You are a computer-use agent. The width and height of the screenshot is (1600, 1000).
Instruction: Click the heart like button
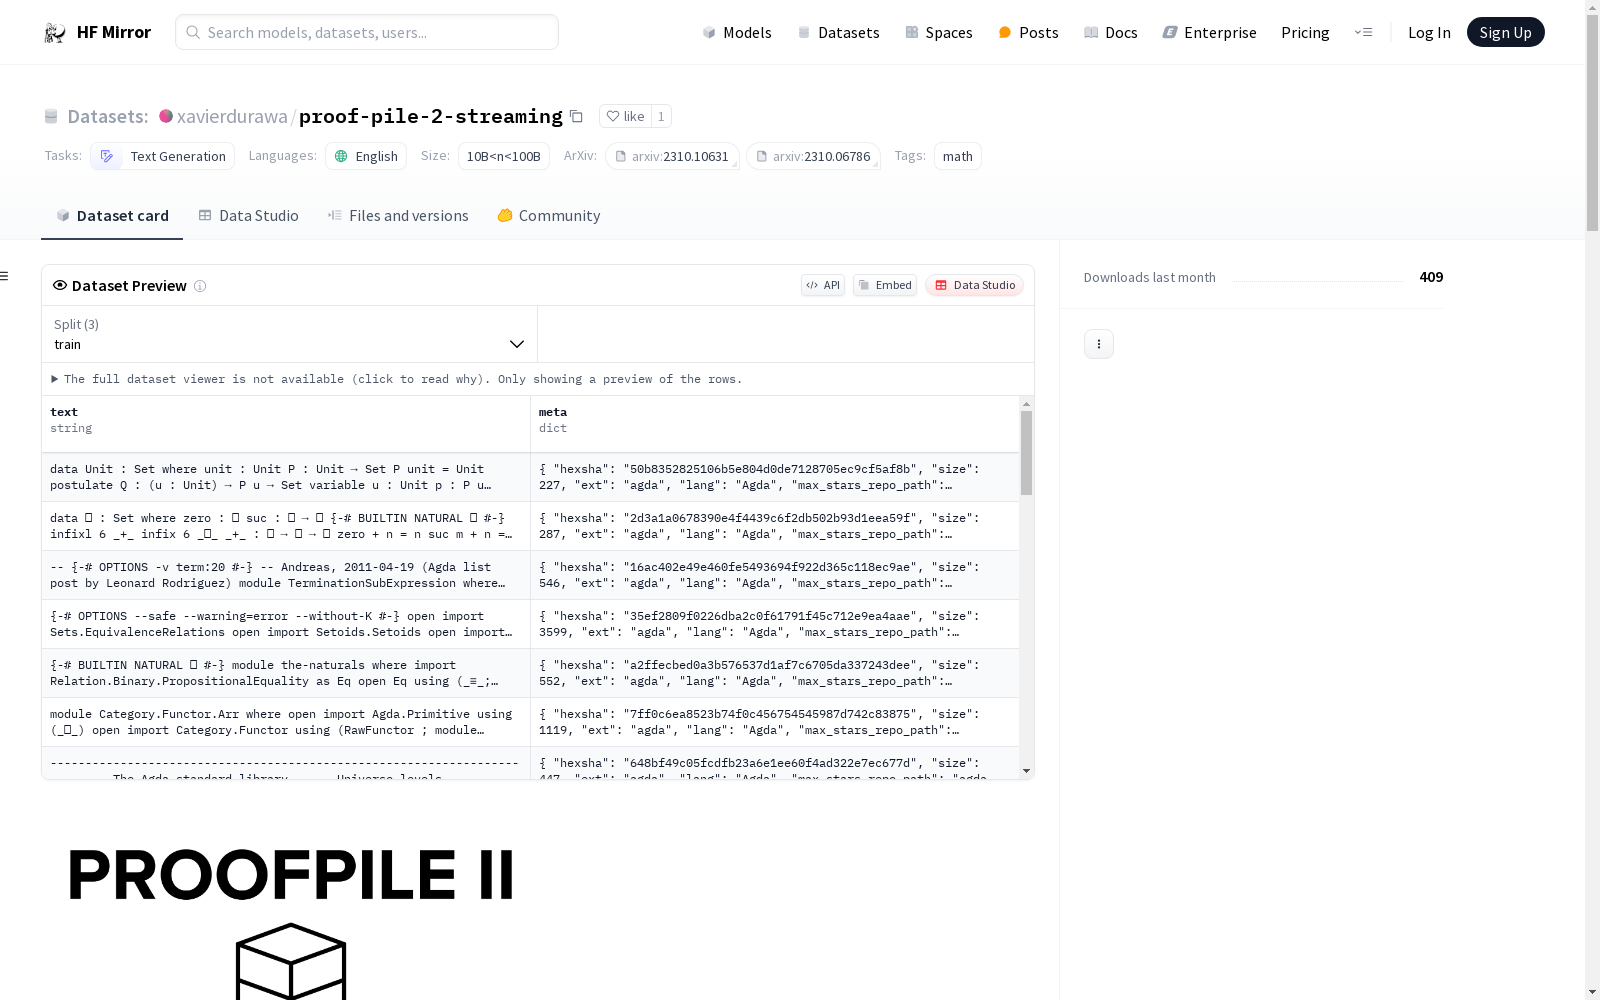tap(625, 116)
